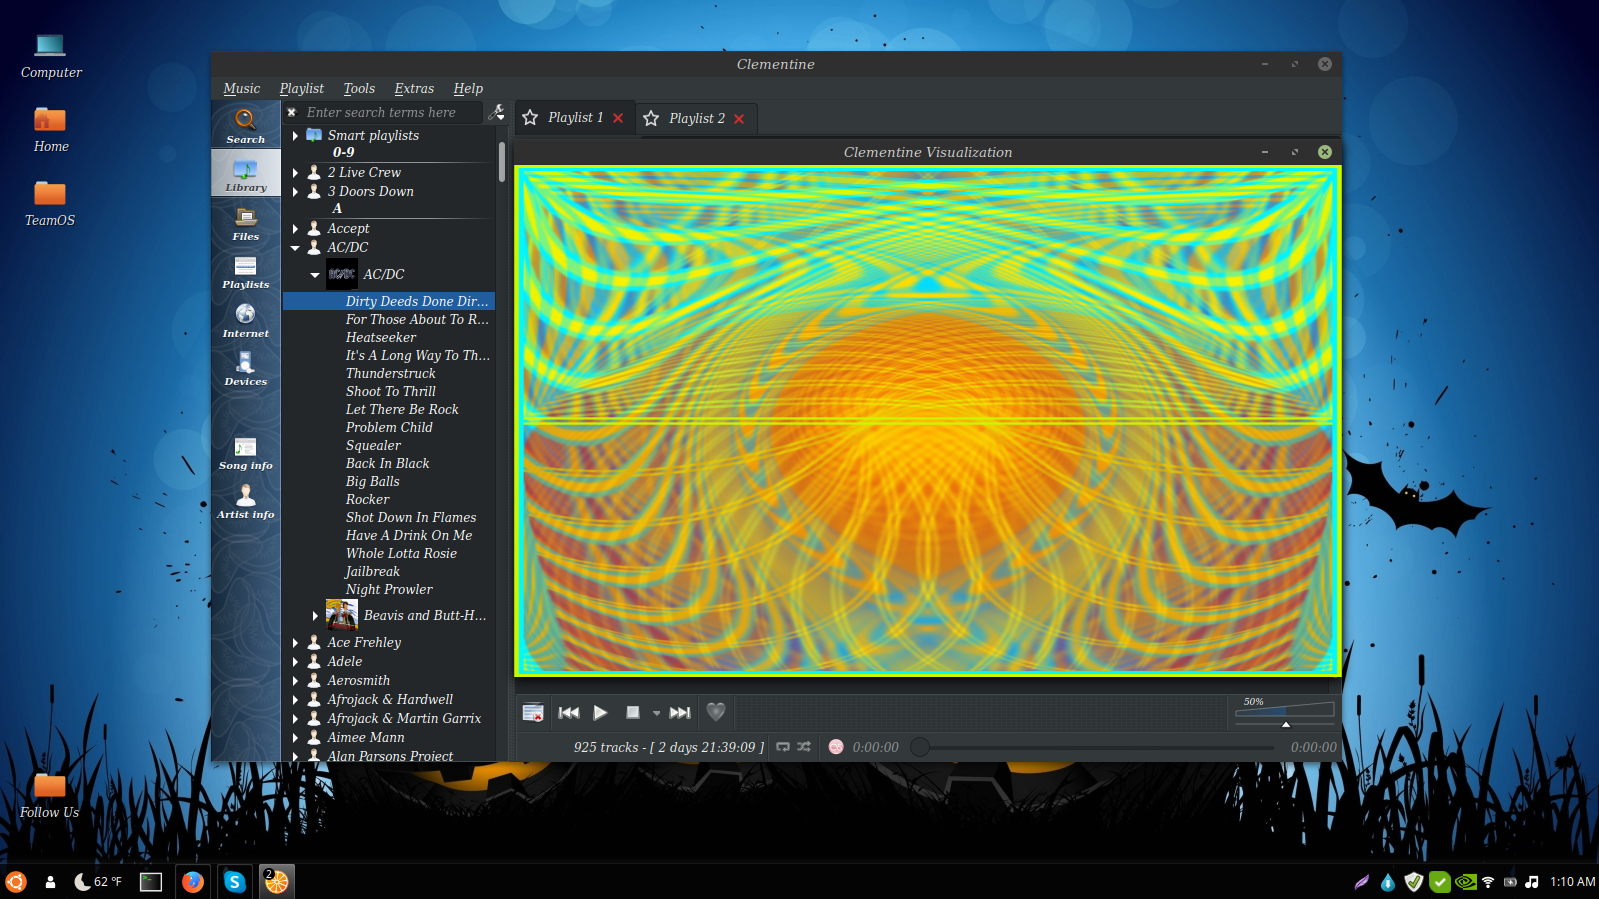Open the TeamOS desktop folder
This screenshot has width=1599, height=899.
pos(50,203)
